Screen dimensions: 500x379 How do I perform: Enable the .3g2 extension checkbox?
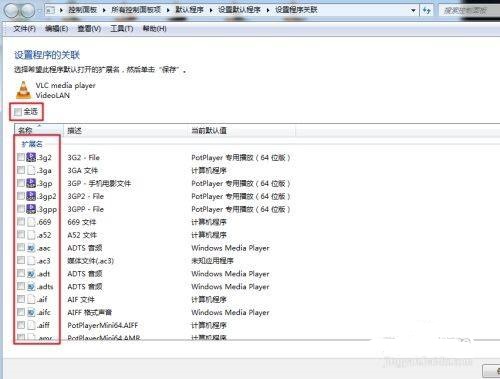[x=21, y=157]
